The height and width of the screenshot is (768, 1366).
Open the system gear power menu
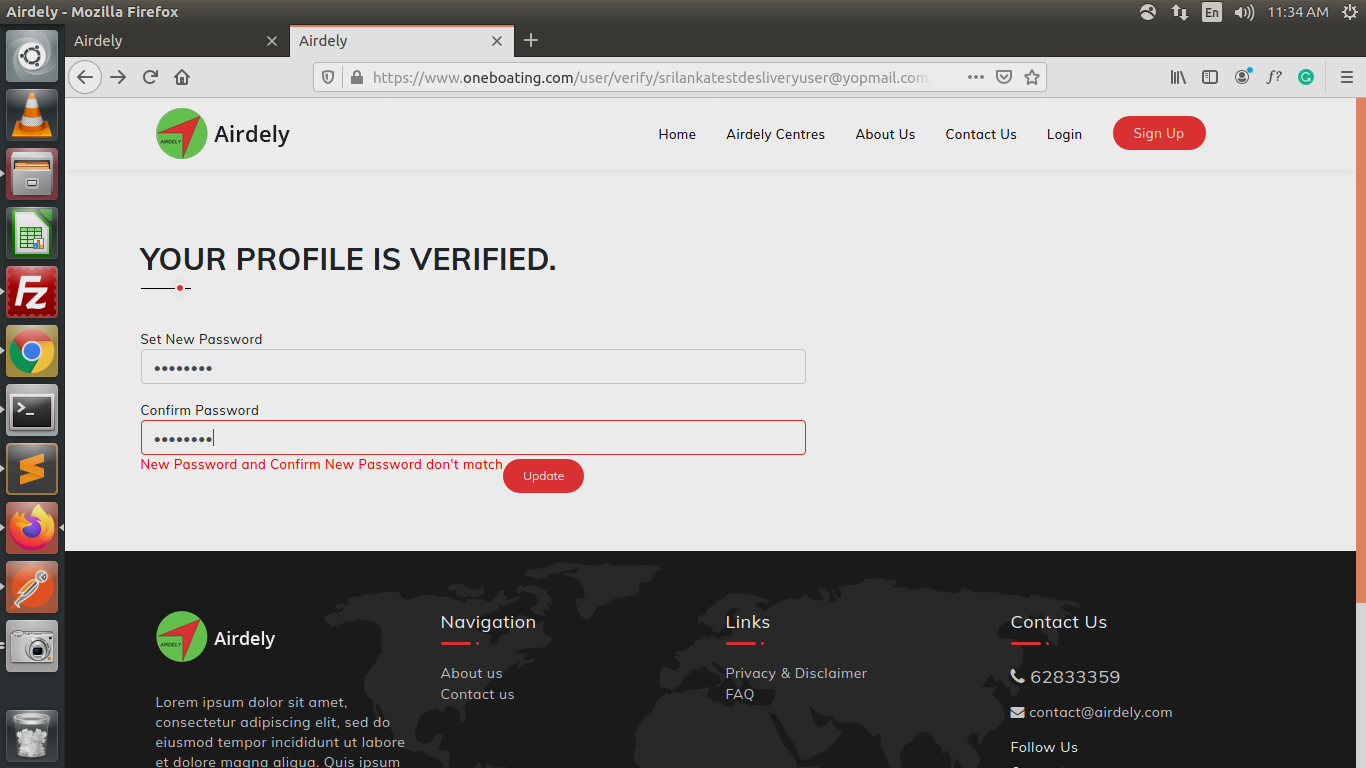1349,12
